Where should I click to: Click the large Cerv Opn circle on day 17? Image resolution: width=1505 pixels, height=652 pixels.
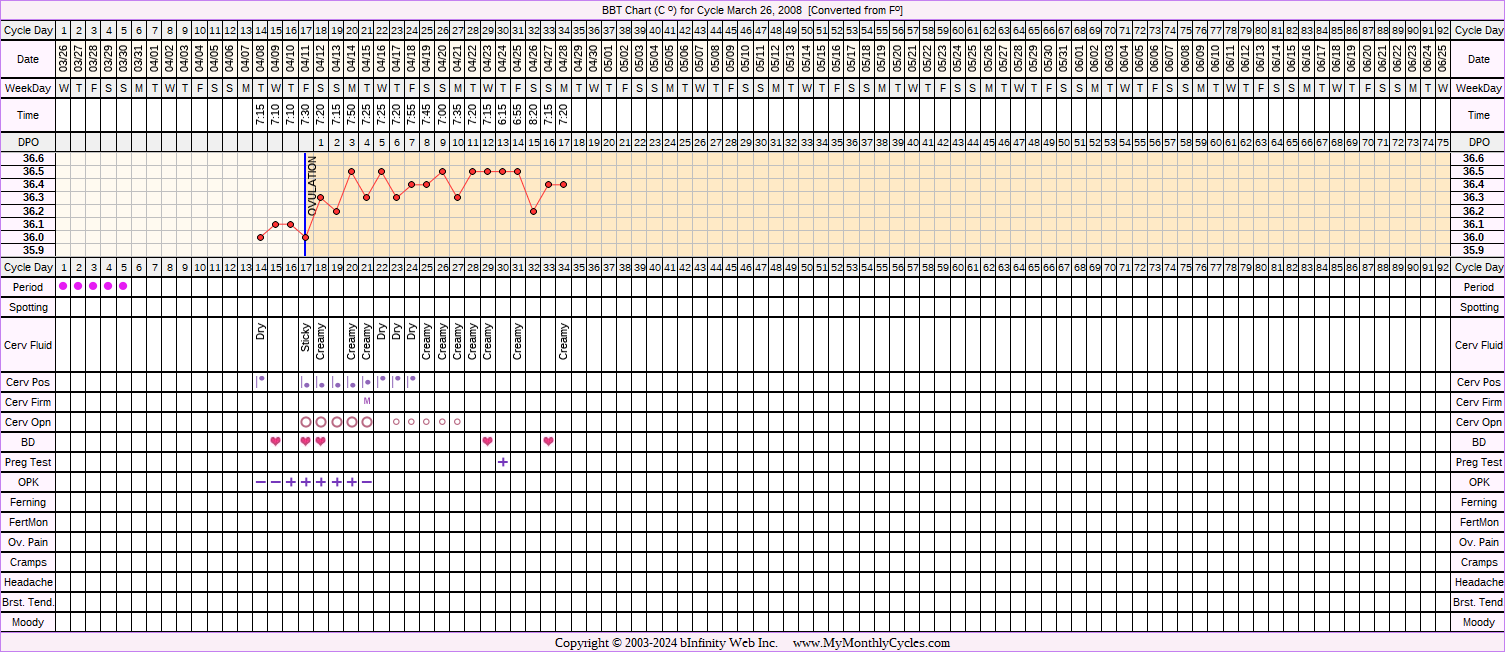306,422
